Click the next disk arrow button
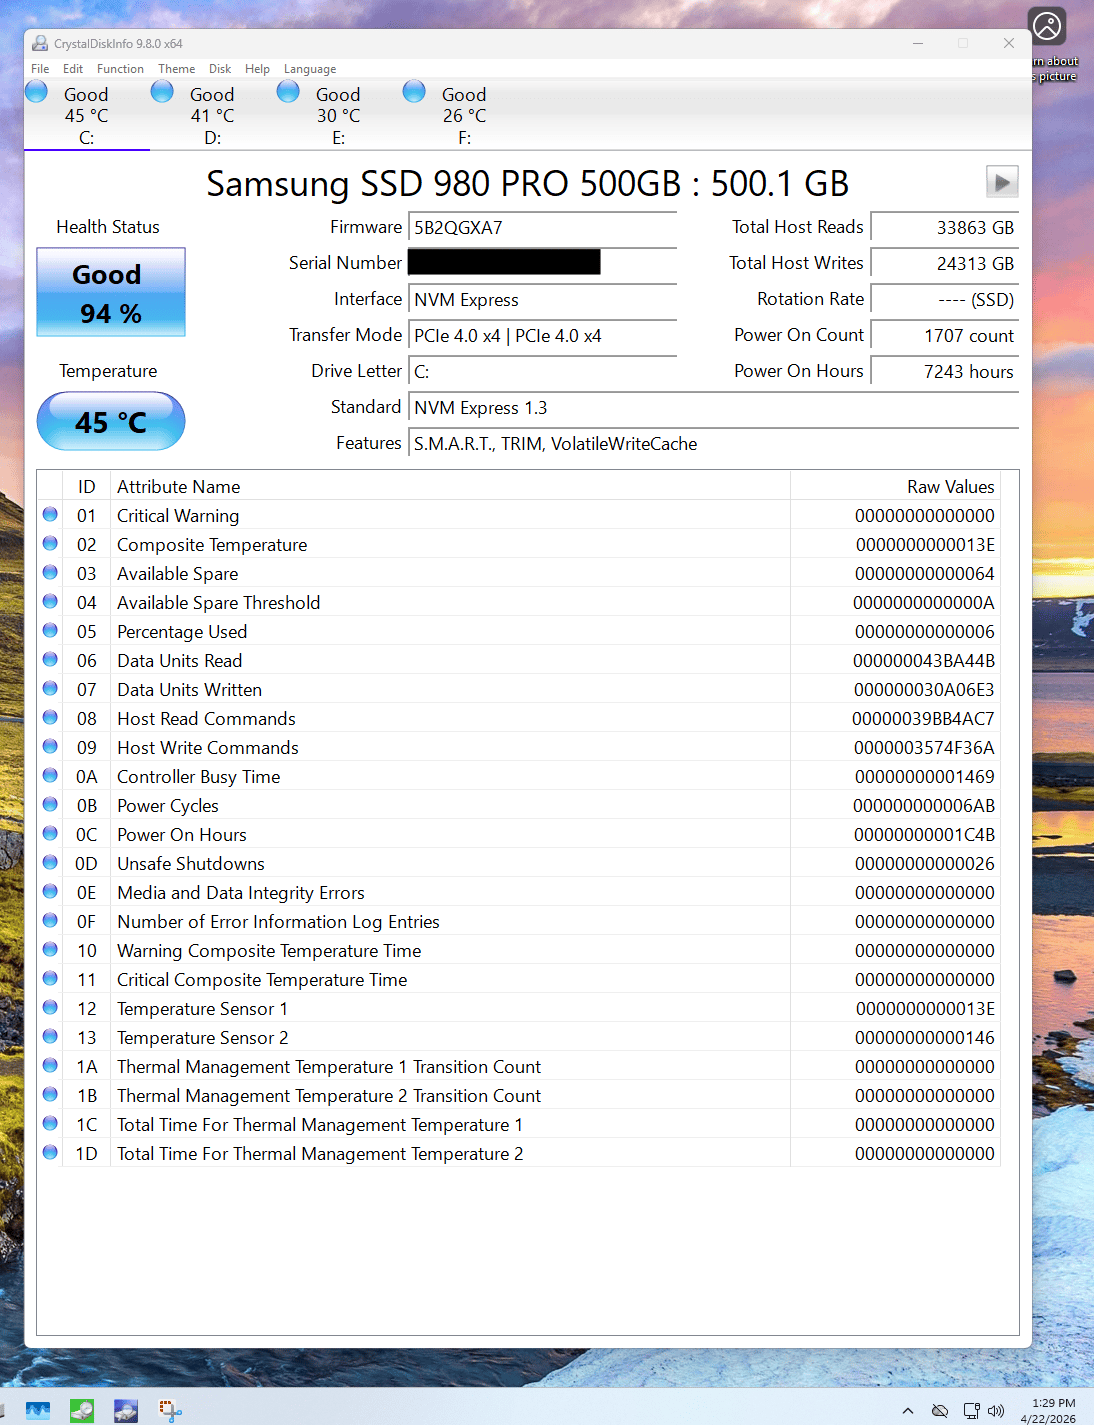 coord(1002,182)
